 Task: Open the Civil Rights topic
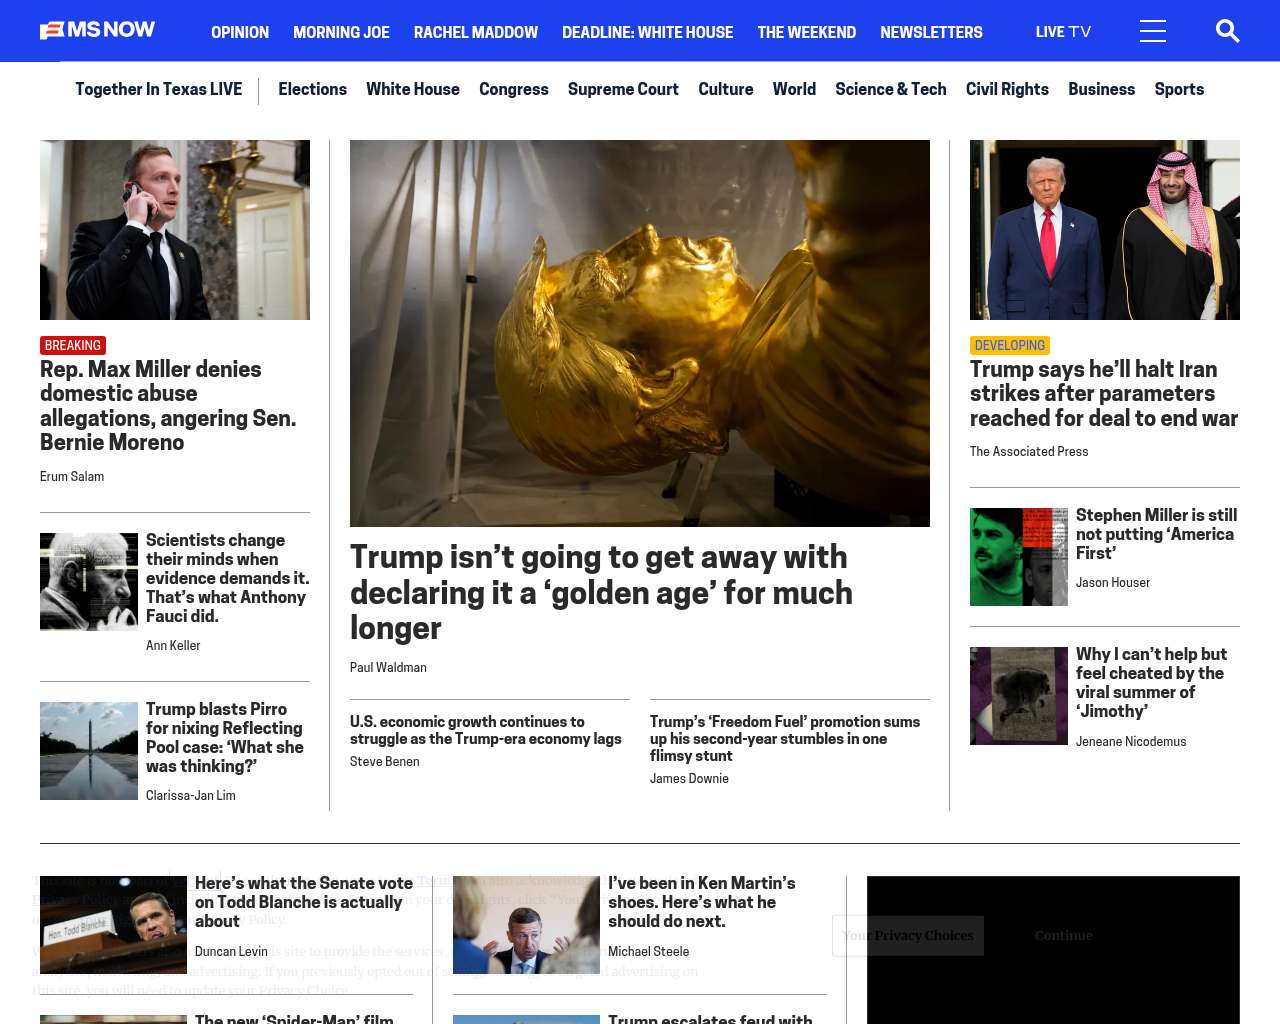click(1007, 89)
